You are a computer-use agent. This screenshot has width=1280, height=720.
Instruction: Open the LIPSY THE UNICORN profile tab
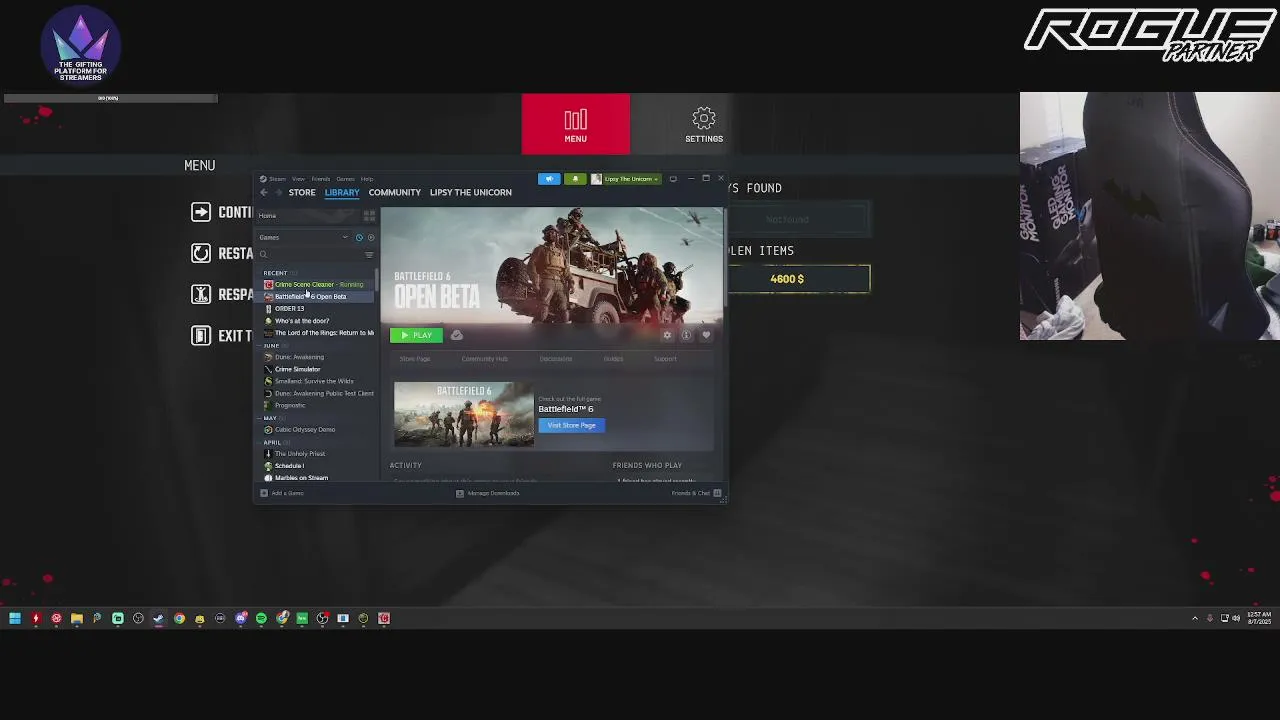point(471,192)
